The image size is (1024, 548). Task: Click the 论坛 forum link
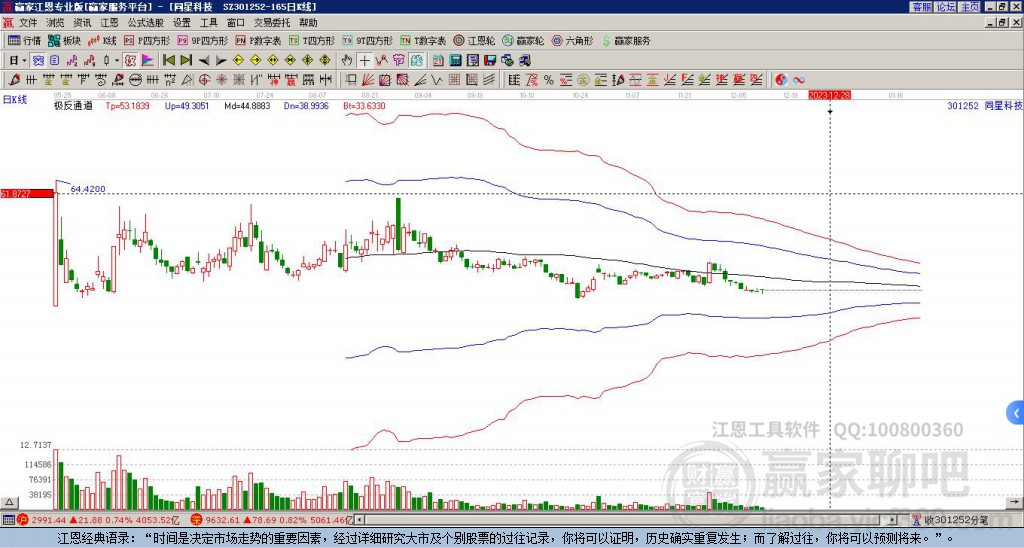946,7
